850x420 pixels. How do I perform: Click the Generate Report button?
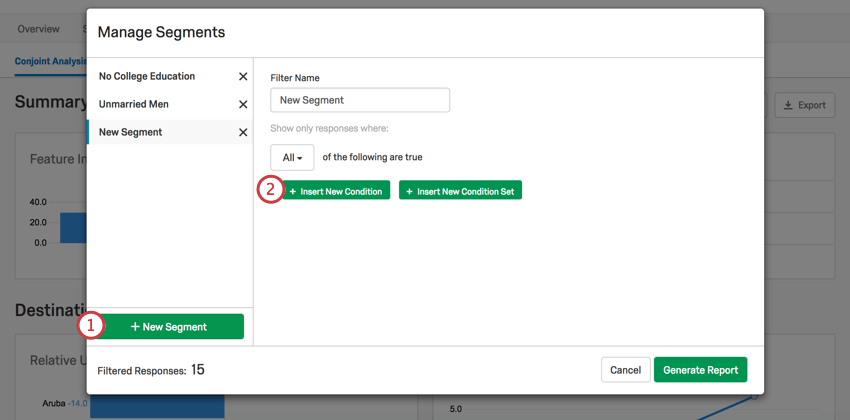click(x=700, y=370)
